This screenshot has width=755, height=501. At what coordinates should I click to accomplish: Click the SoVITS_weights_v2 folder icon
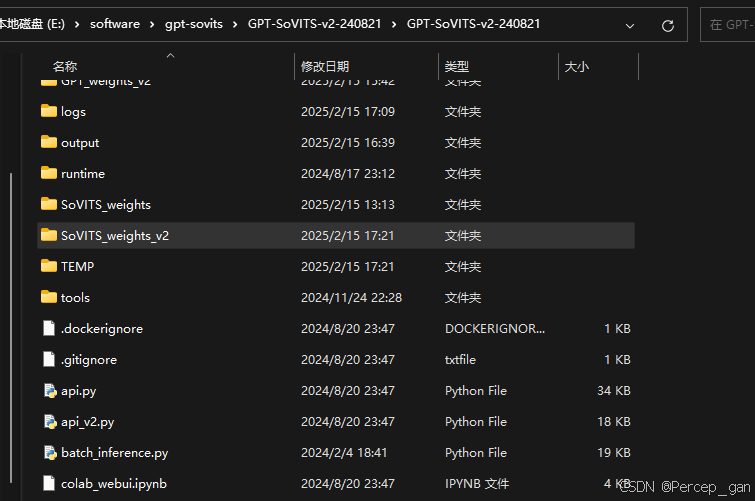click(49, 235)
